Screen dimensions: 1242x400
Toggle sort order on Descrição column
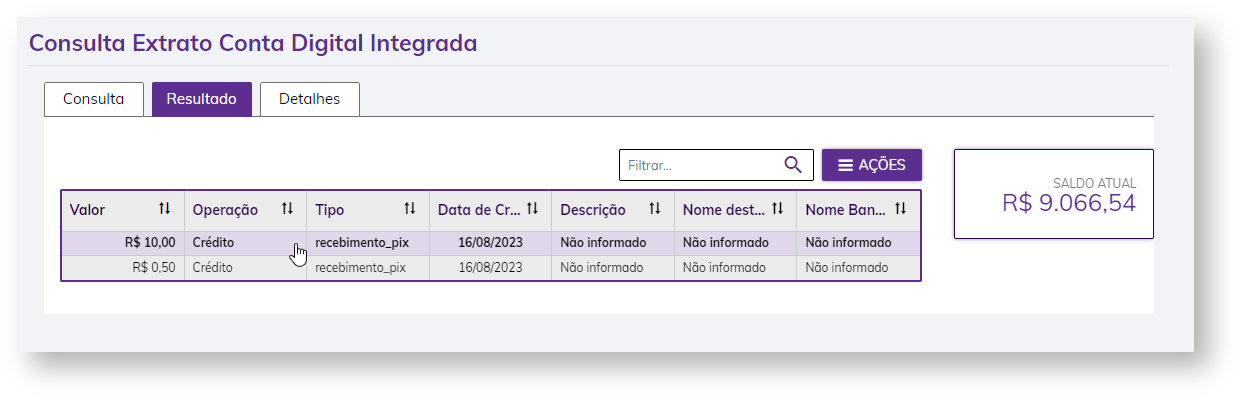[x=655, y=209]
